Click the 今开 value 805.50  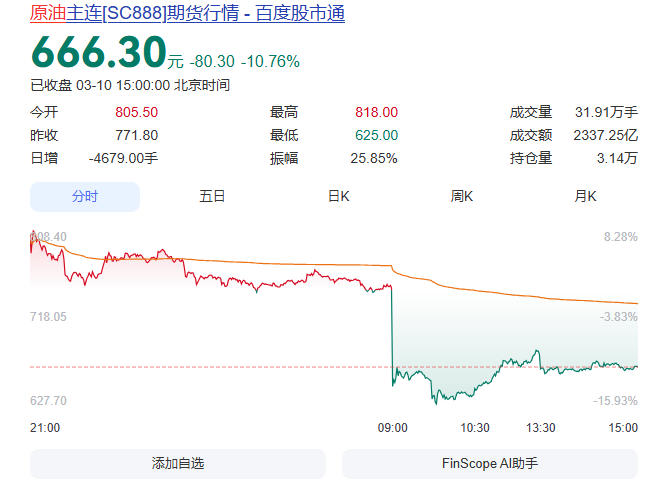click(x=136, y=112)
